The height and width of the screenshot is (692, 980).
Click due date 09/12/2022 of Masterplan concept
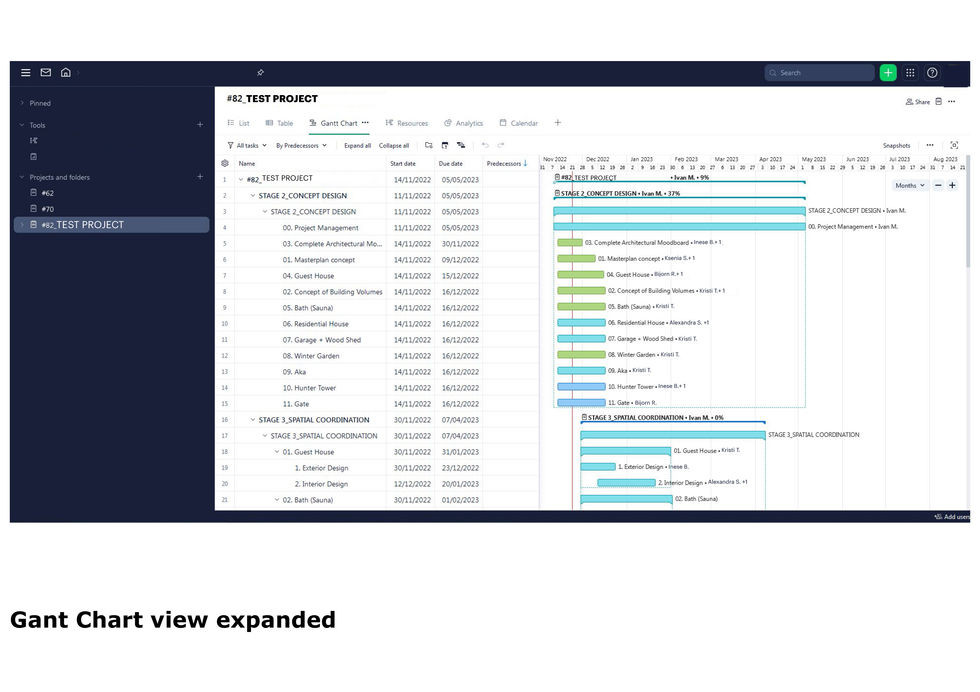click(460, 260)
